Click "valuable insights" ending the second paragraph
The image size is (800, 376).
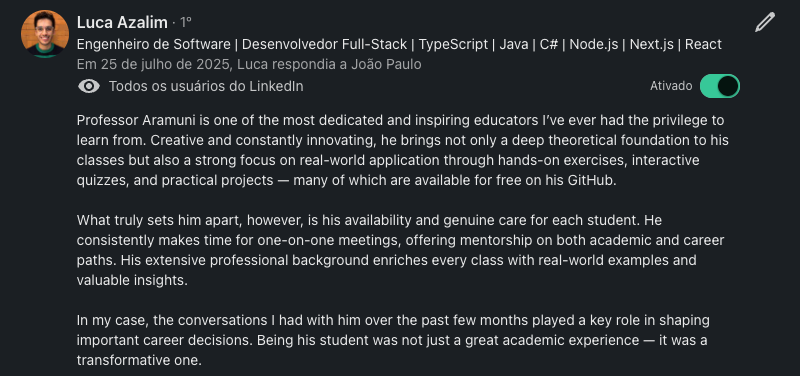click(131, 280)
